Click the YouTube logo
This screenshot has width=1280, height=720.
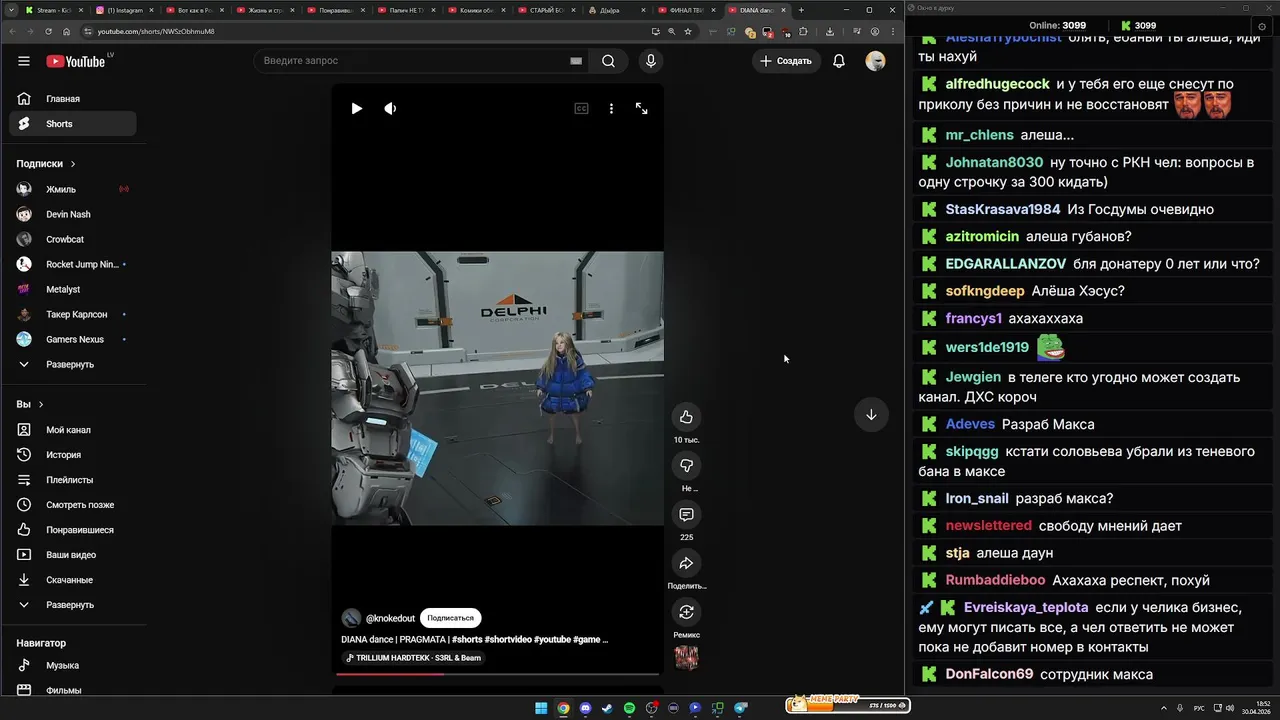[76, 61]
